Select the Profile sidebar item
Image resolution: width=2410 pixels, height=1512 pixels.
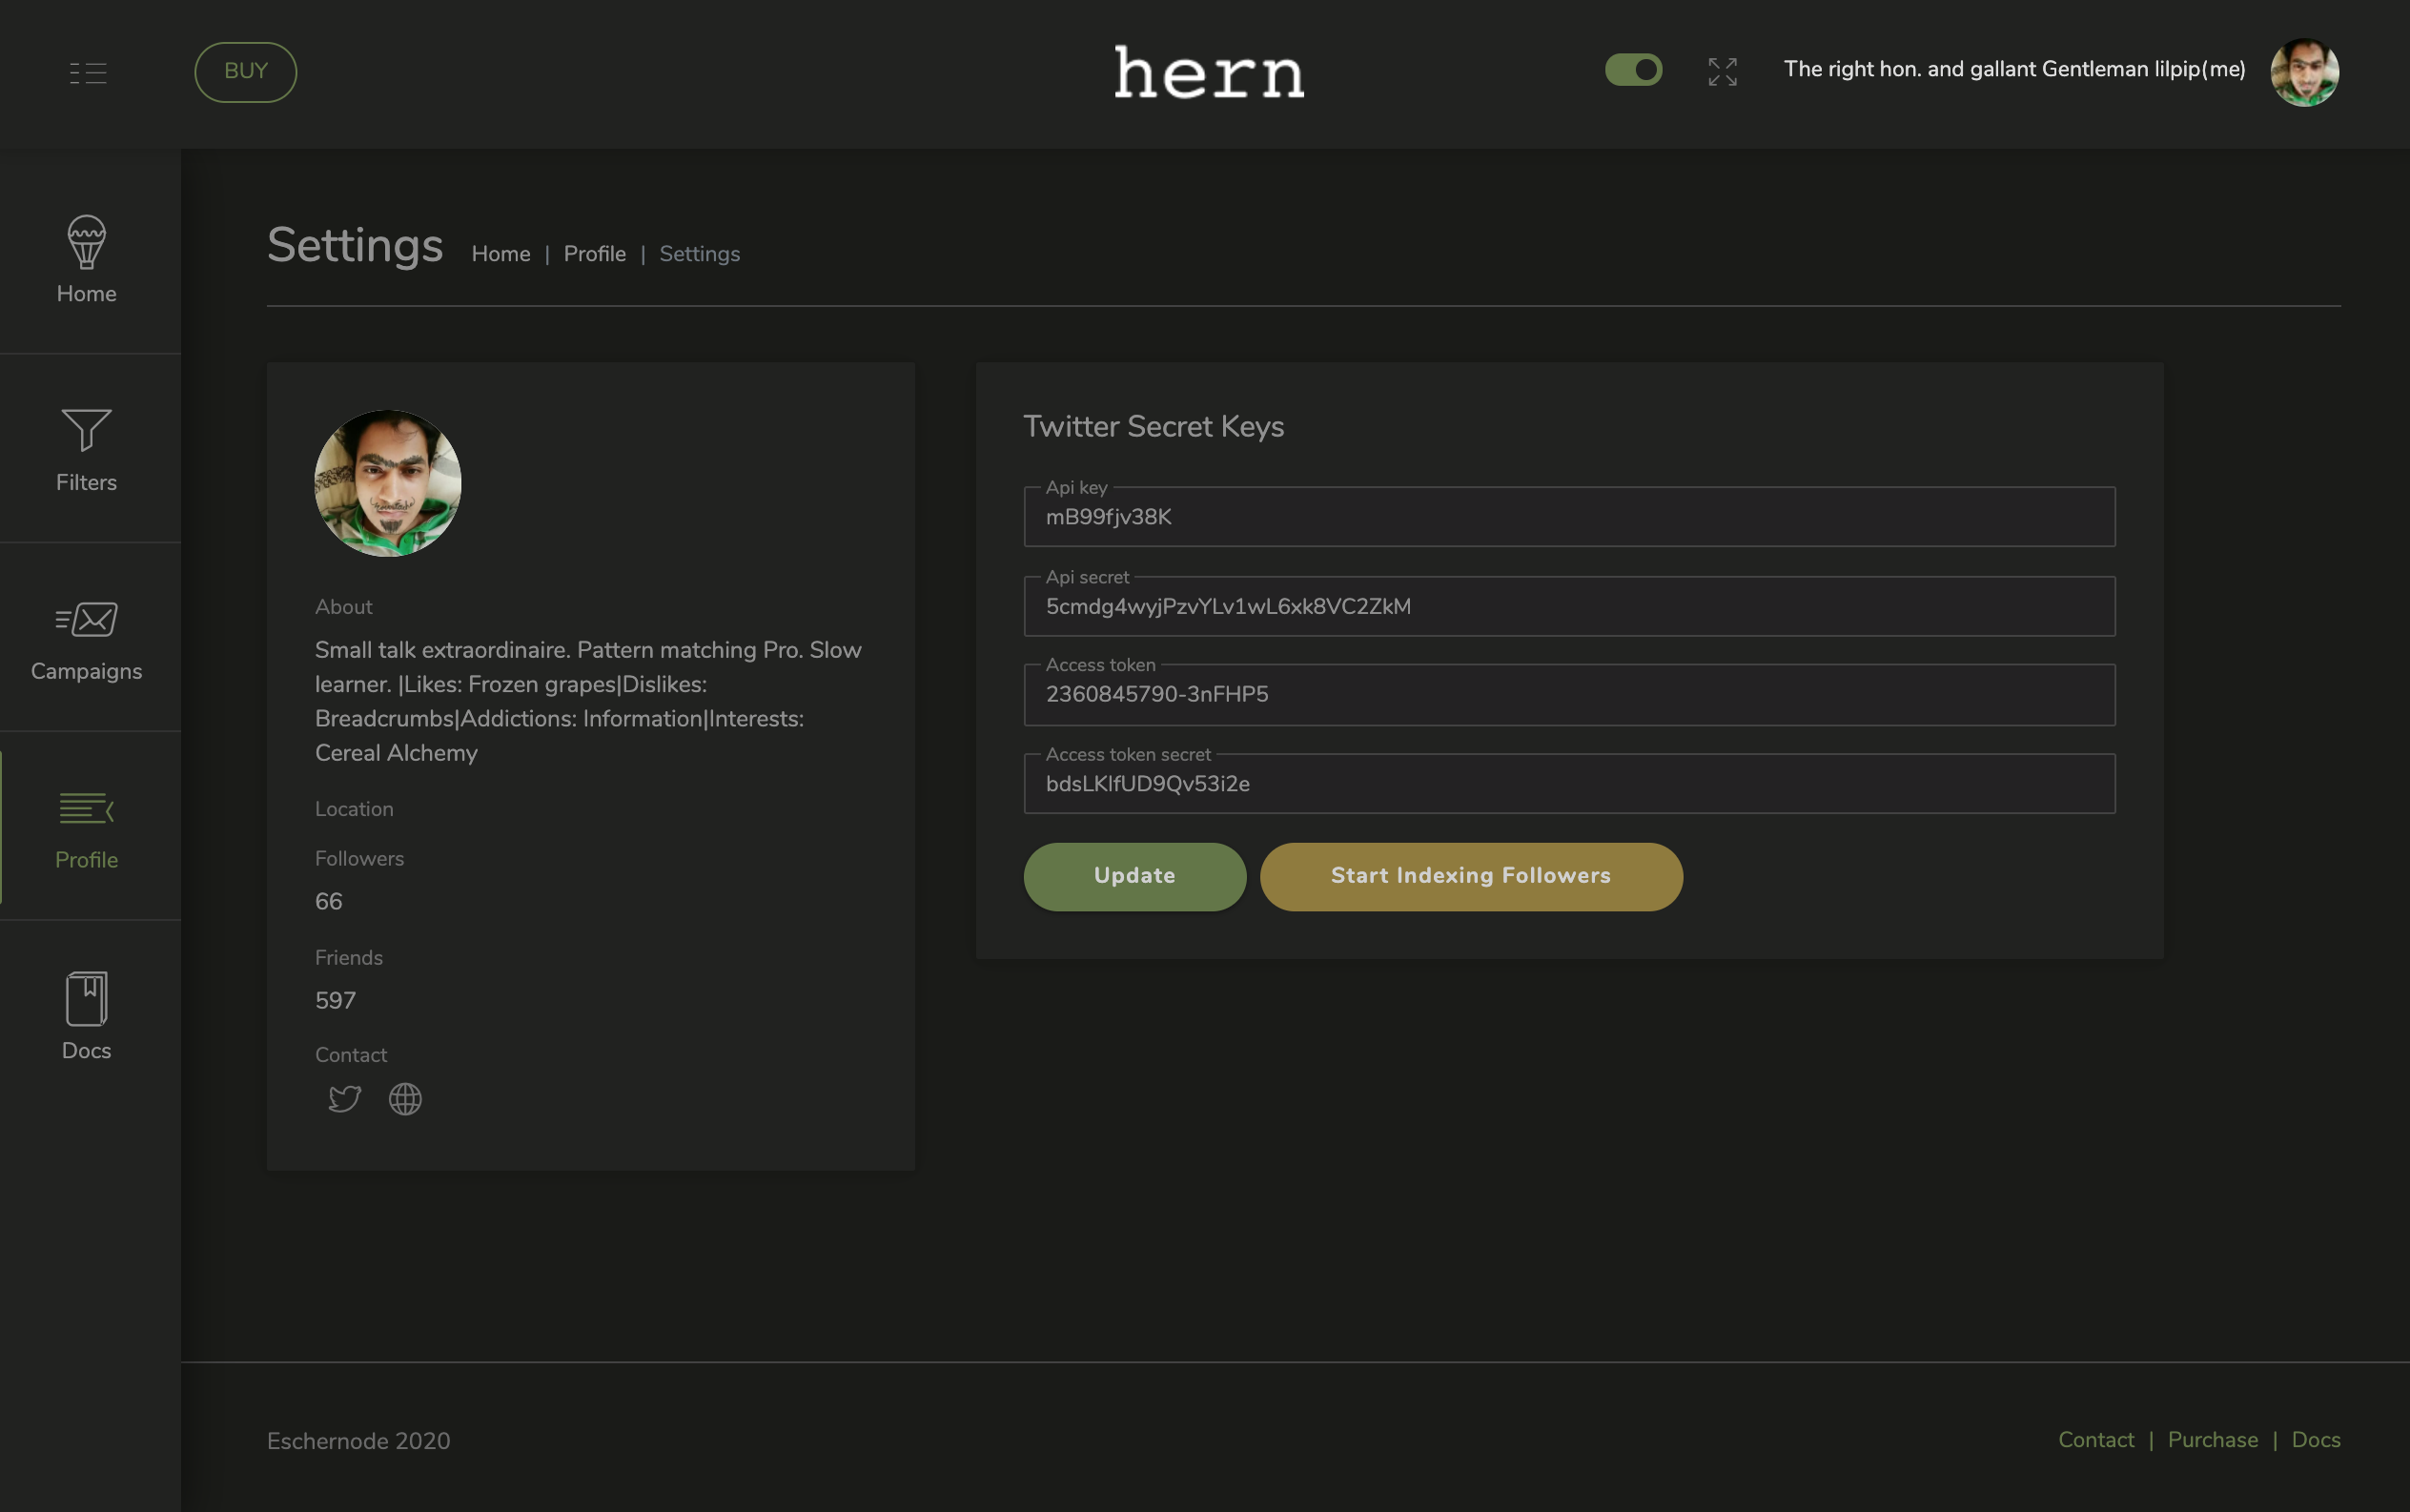(x=86, y=827)
